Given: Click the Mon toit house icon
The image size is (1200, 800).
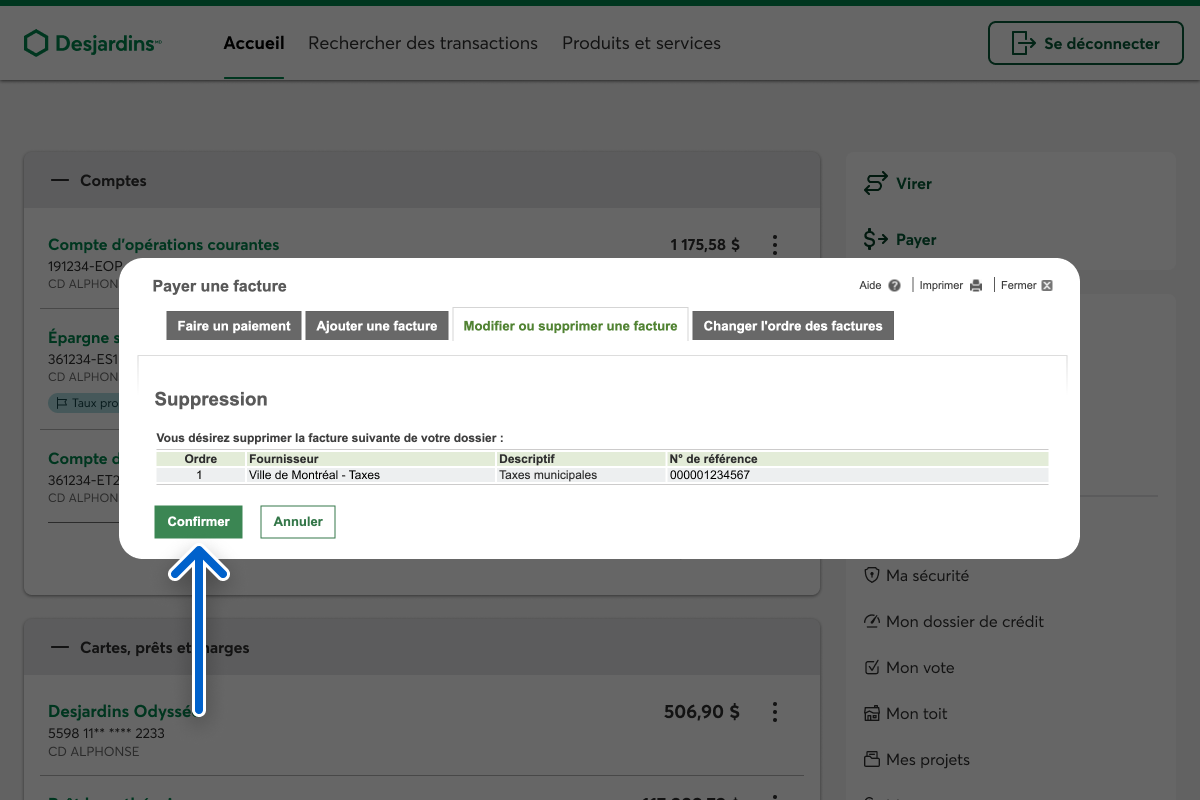Looking at the screenshot, I should tap(871, 714).
